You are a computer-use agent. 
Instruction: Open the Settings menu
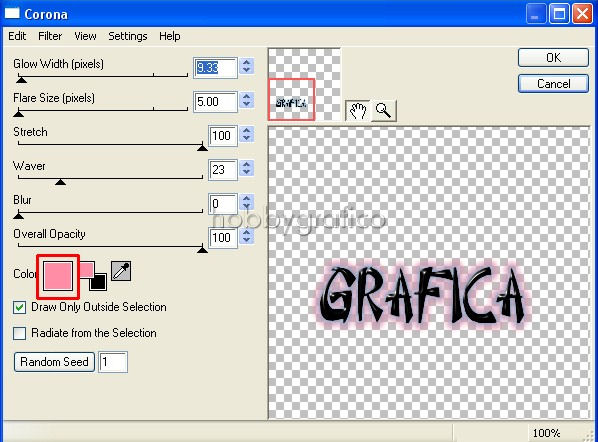click(128, 36)
